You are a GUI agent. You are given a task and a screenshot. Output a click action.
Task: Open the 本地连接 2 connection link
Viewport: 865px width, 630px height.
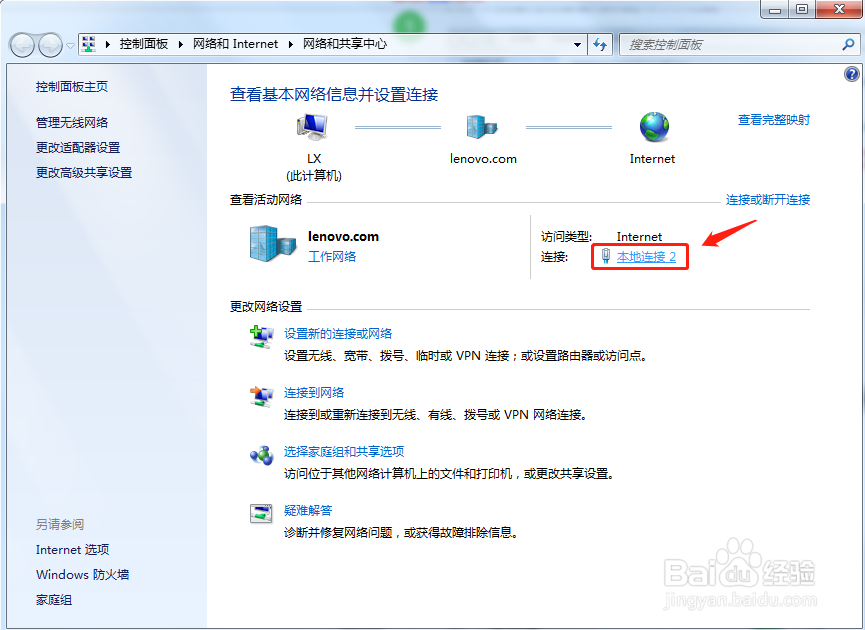pyautogui.click(x=646, y=257)
